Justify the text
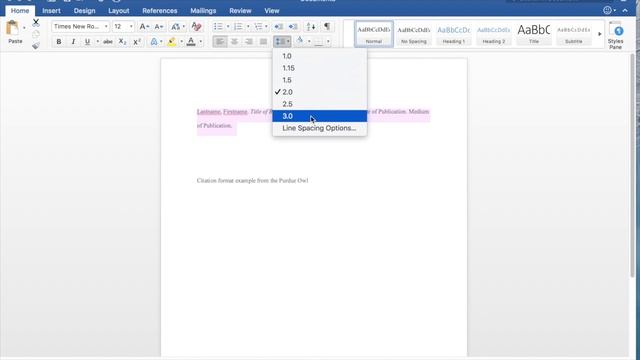 pos(263,42)
